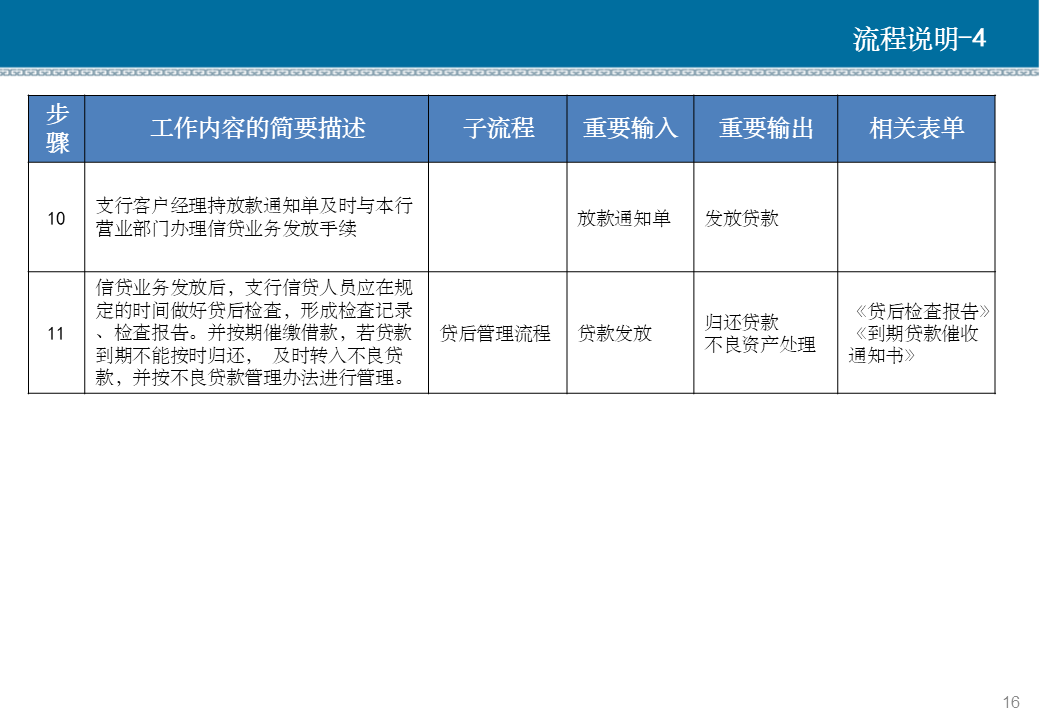Click the page number 16
Image resolution: width=1040 pixels, height=720 pixels.
pos(1011,702)
